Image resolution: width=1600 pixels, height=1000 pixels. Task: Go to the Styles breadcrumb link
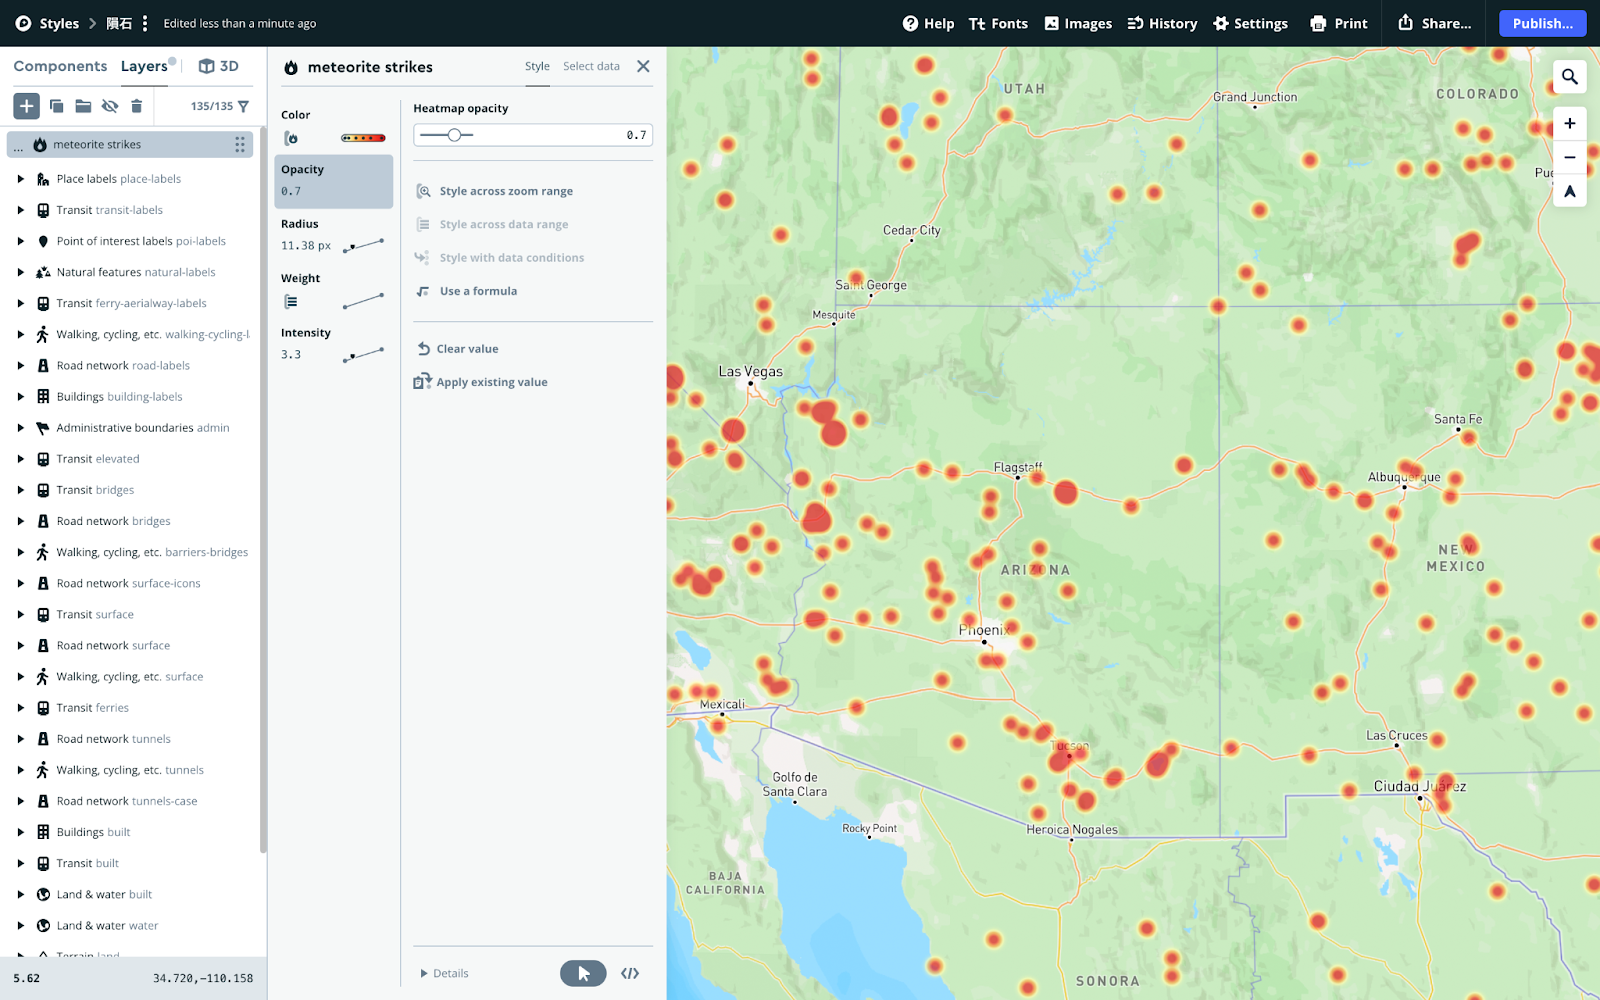pos(59,23)
